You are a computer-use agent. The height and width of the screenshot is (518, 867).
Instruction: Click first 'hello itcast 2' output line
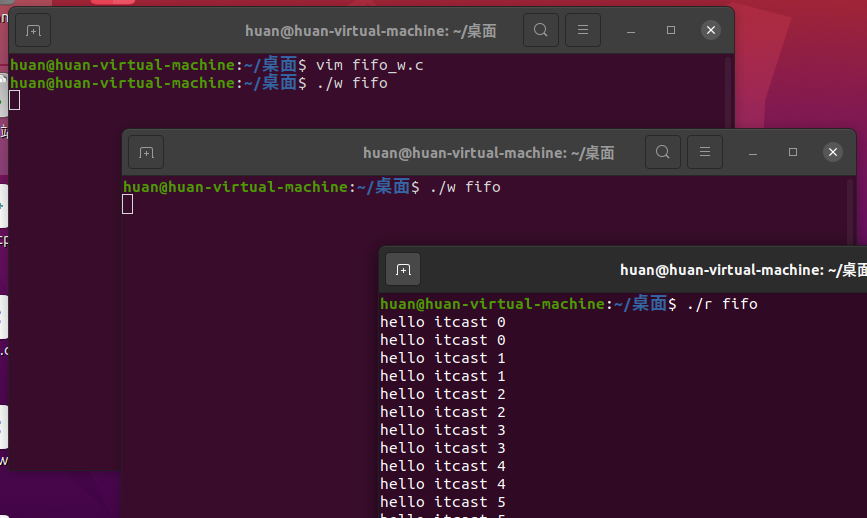pos(443,394)
